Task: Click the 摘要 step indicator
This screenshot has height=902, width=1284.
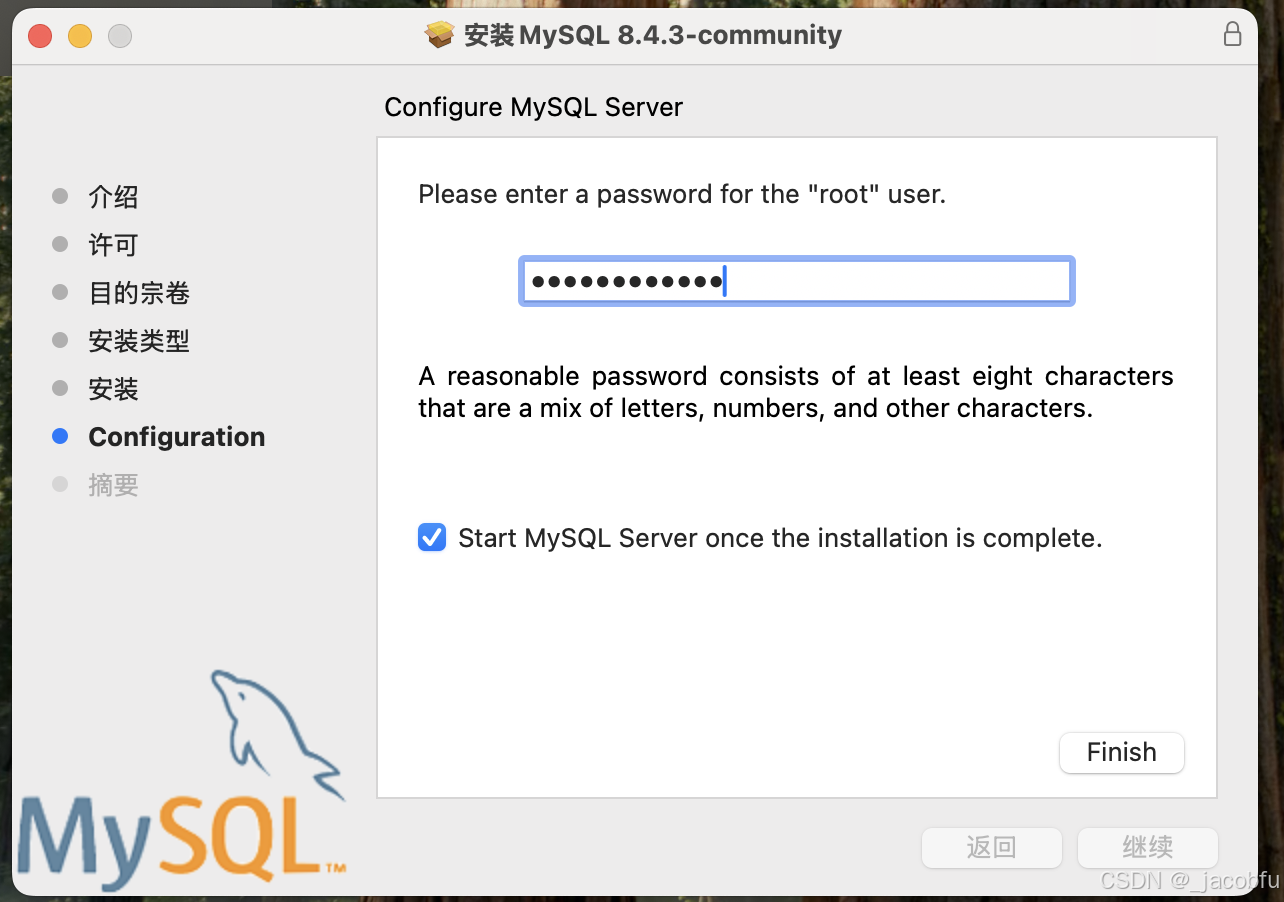Action: [x=59, y=484]
